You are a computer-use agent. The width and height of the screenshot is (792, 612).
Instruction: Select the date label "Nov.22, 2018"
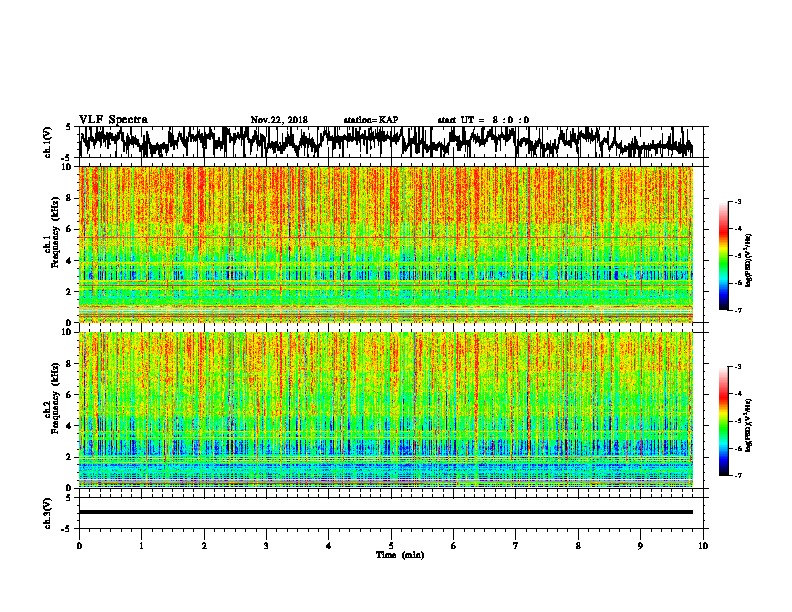pyautogui.click(x=279, y=120)
